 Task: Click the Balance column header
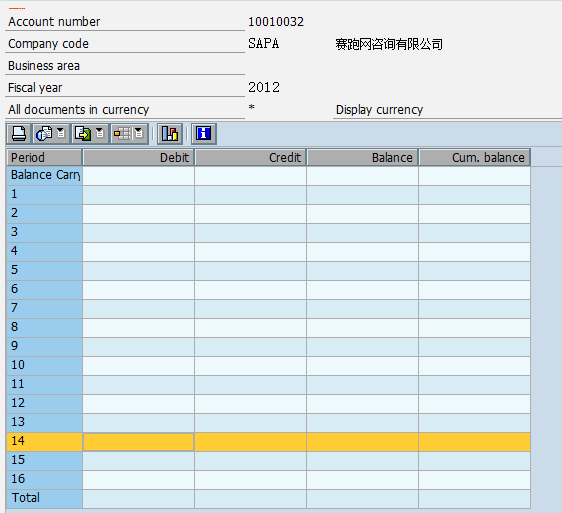click(362, 158)
